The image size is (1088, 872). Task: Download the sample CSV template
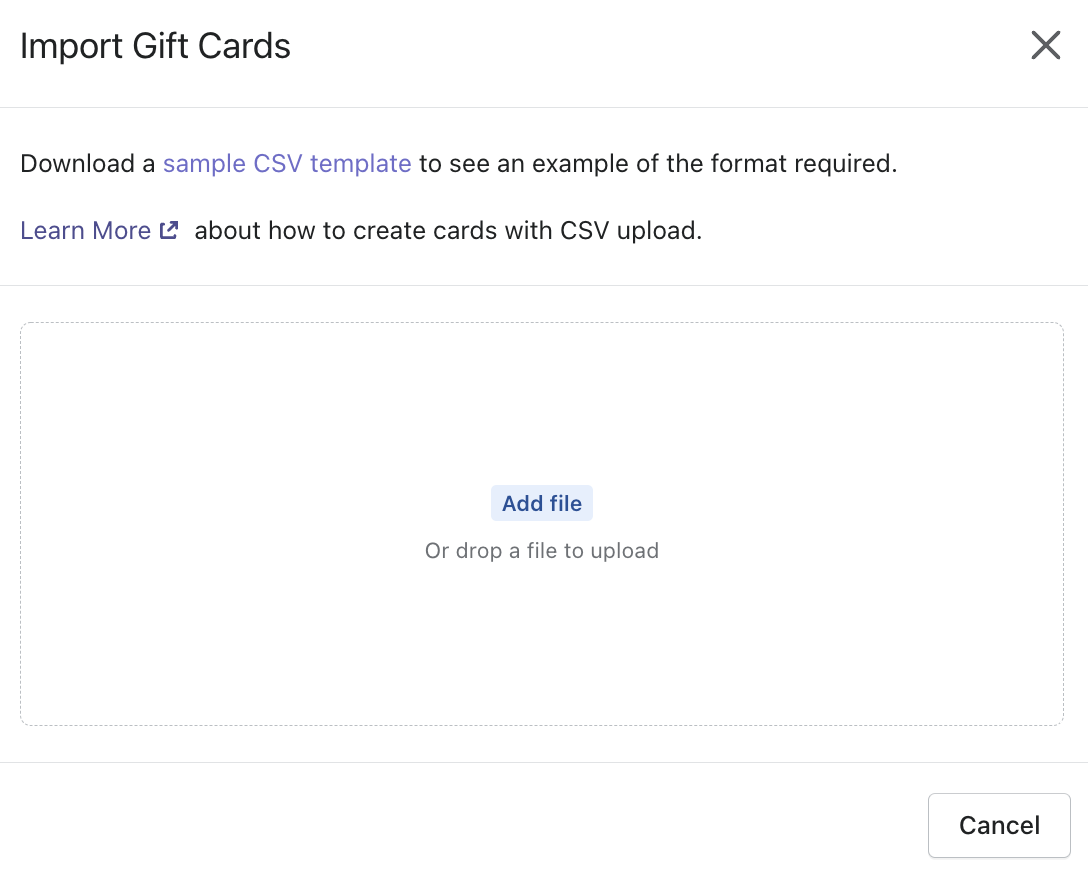(x=287, y=164)
